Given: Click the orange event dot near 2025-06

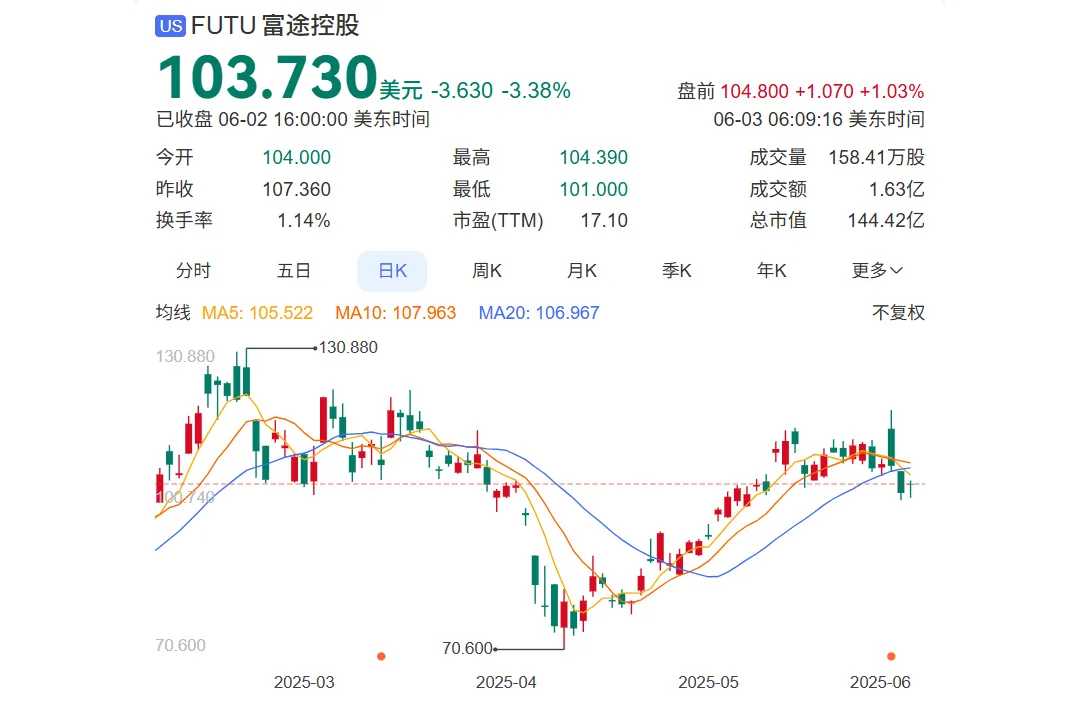Looking at the screenshot, I should point(891,656).
